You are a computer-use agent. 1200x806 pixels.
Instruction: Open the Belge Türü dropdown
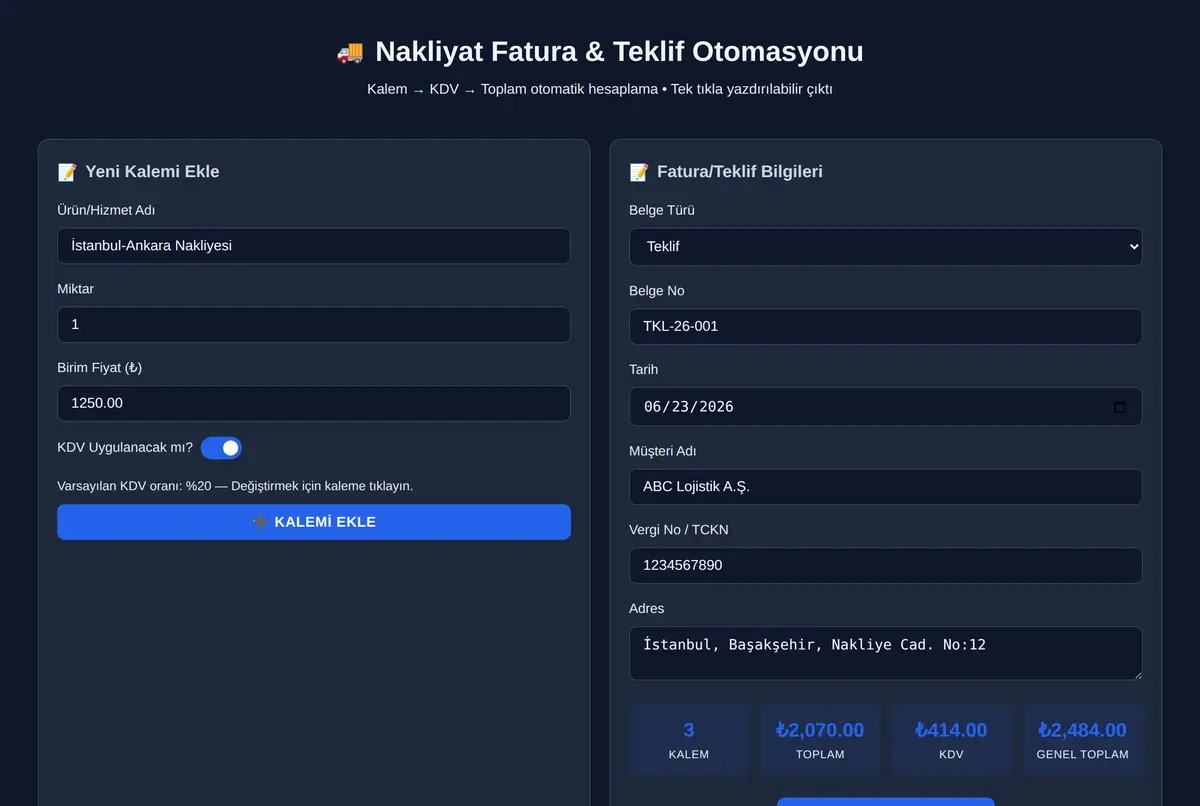[885, 247]
